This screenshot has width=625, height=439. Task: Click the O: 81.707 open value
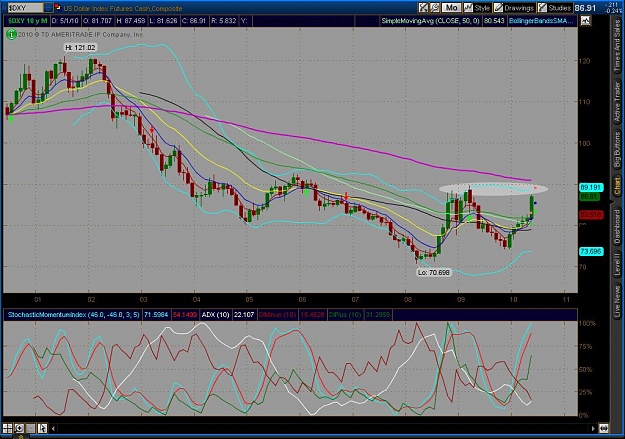click(x=96, y=21)
